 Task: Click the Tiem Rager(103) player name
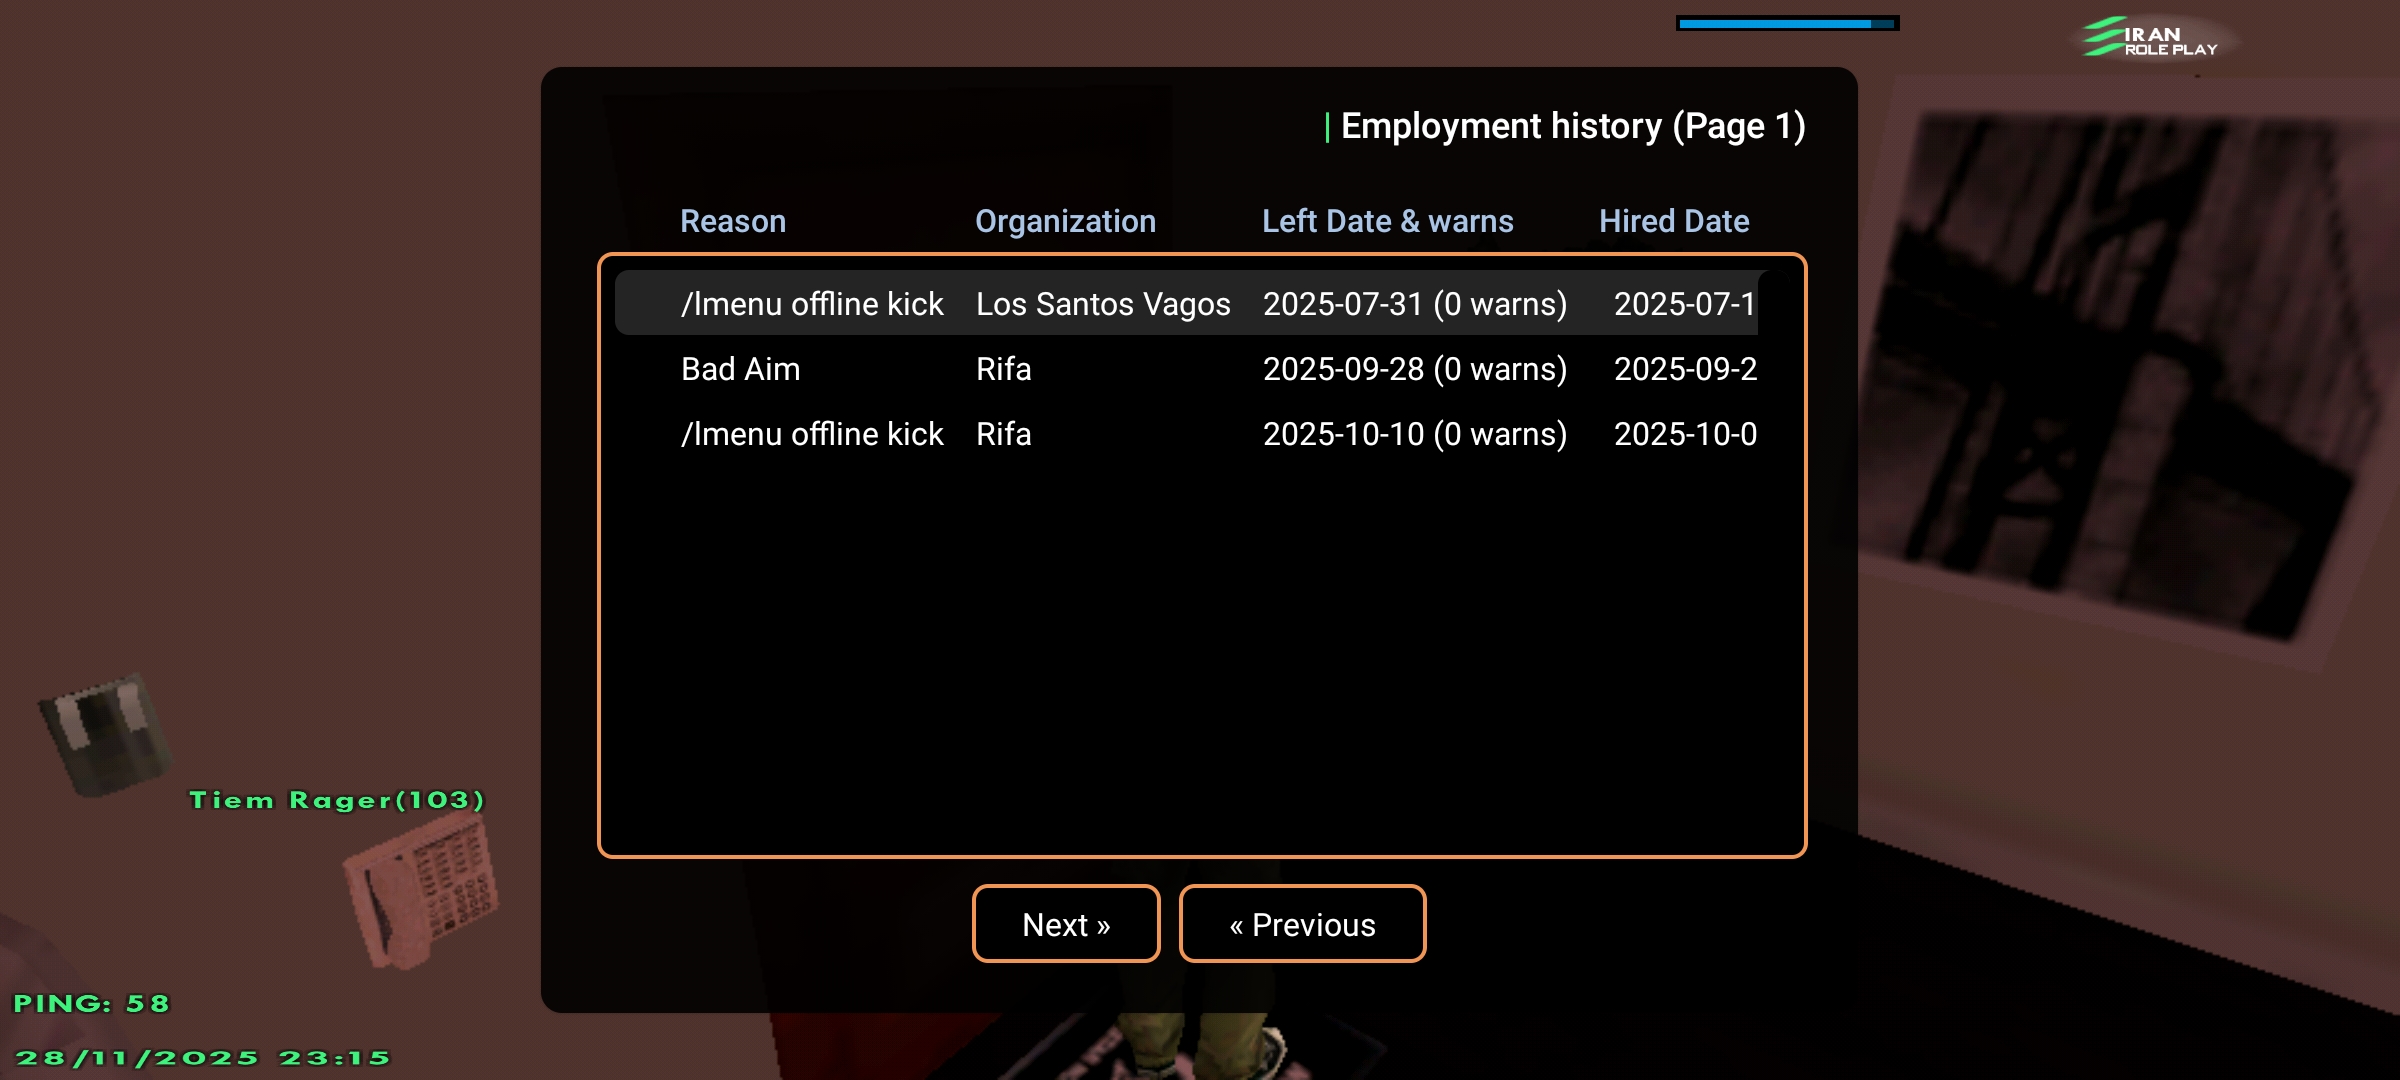point(337,800)
